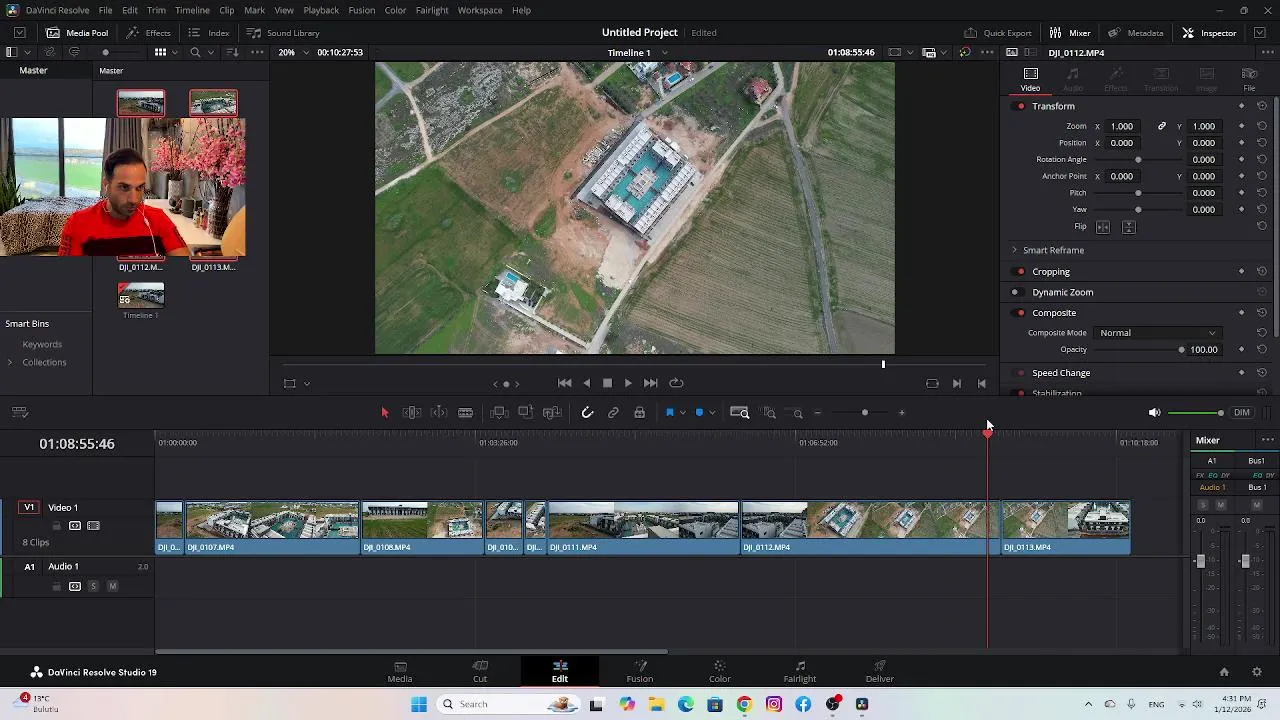Adjust the green monitor volume slider
Viewport: 1280px width, 720px height.
(1196, 413)
